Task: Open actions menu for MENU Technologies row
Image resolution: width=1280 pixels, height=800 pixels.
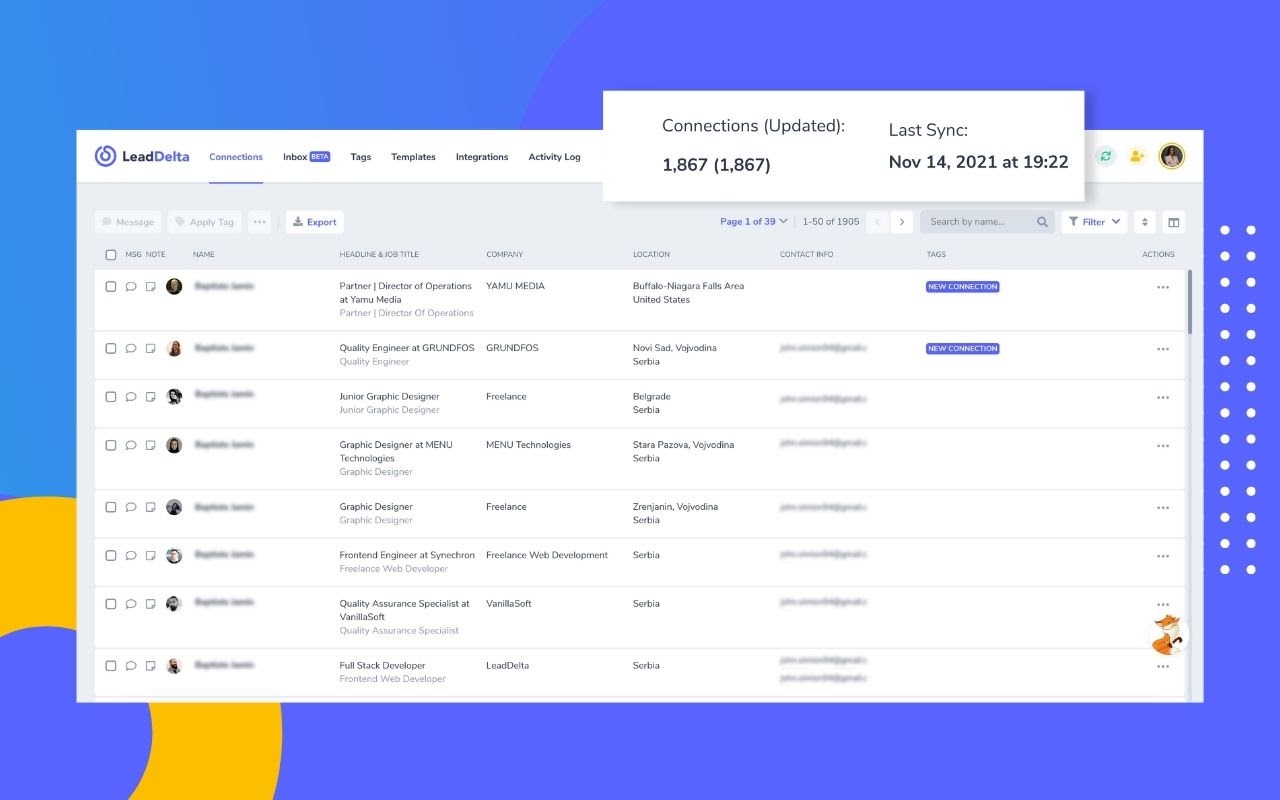Action: point(1162,446)
